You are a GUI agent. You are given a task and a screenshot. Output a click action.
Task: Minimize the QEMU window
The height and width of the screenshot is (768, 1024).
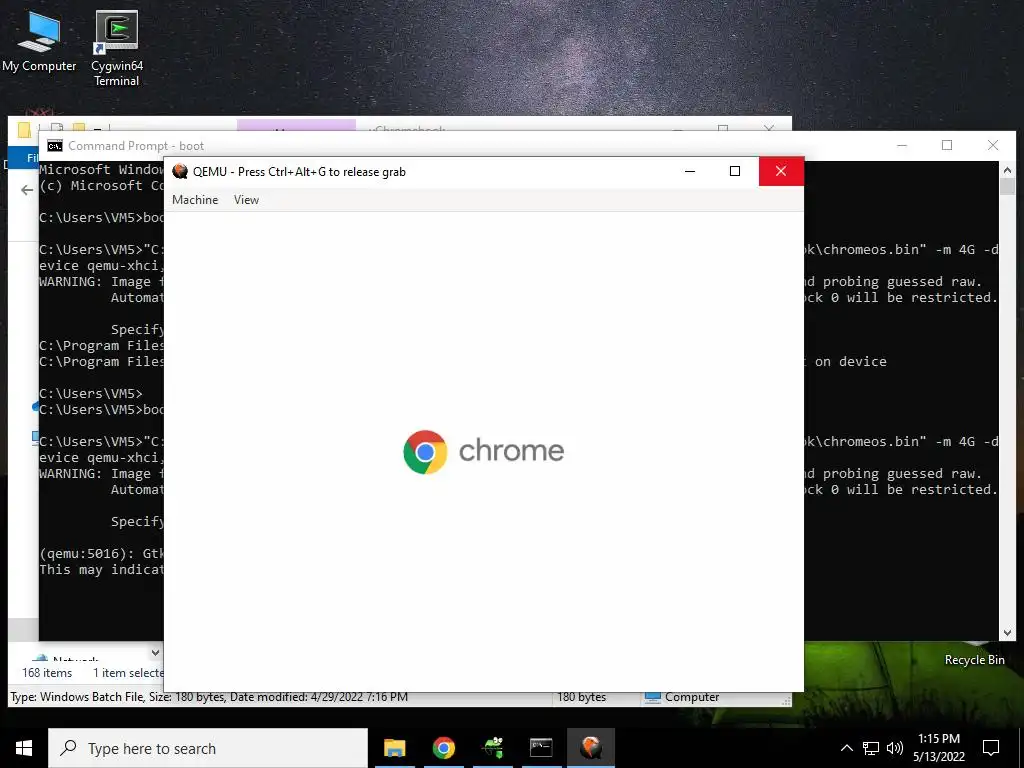[x=690, y=171]
